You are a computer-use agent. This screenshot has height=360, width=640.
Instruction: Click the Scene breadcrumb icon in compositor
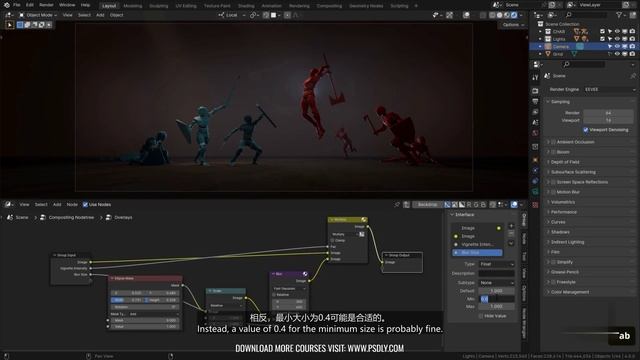10,218
